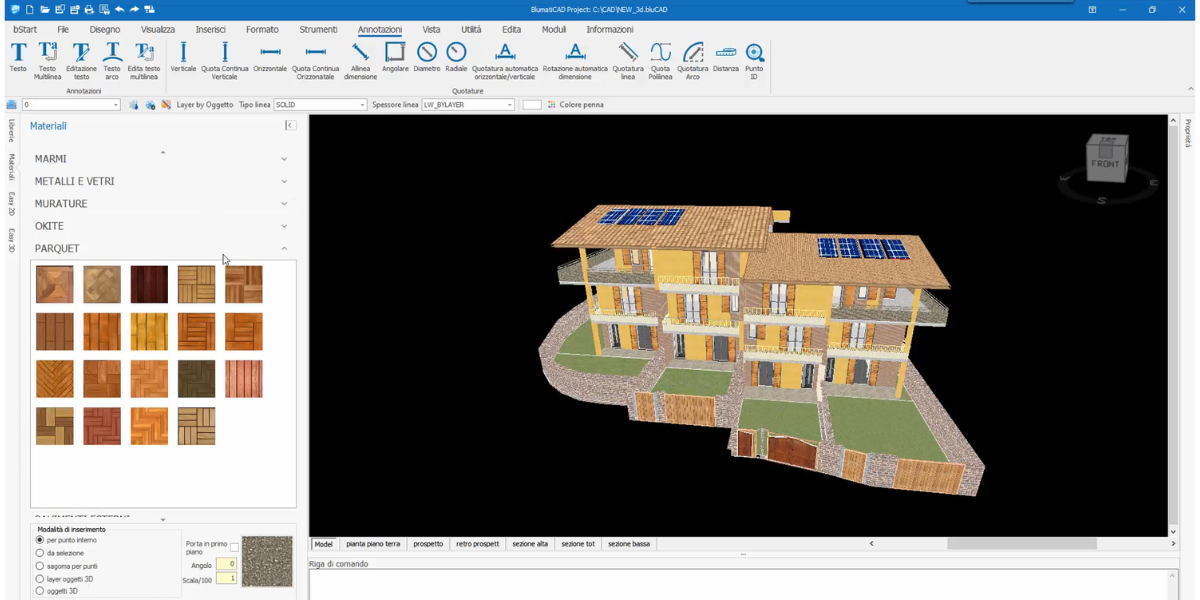The image size is (1200, 600).
Task: Open the Tipo linea SOLID dropdown
Action: pyautogui.click(x=362, y=105)
